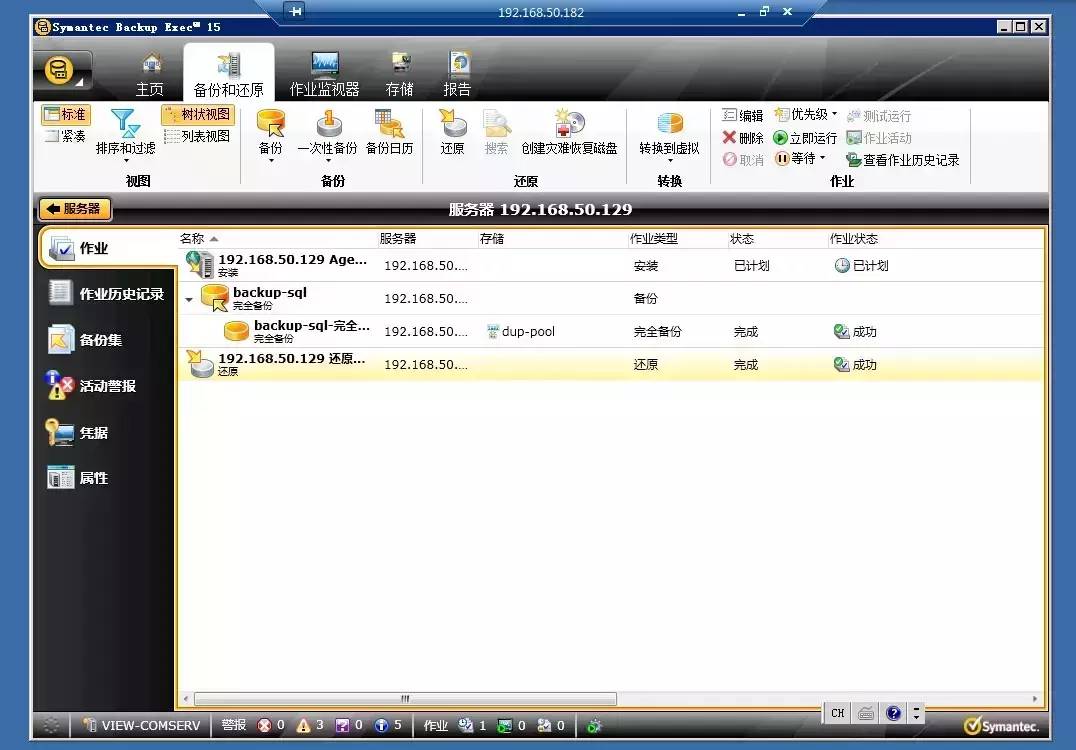
Task: Click the active jobs count icon
Action: pyautogui.click(x=466, y=725)
